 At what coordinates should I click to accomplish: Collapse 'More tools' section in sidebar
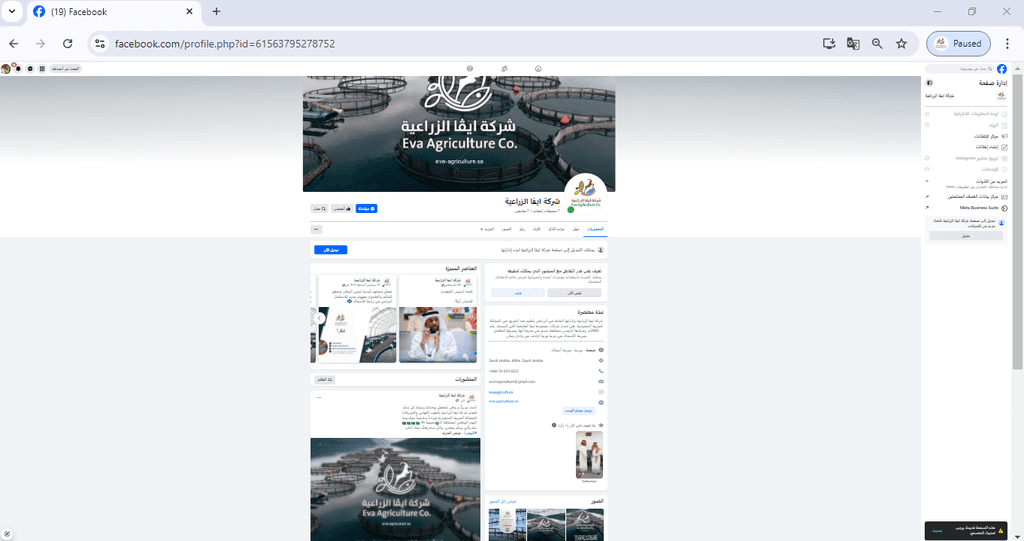(927, 181)
